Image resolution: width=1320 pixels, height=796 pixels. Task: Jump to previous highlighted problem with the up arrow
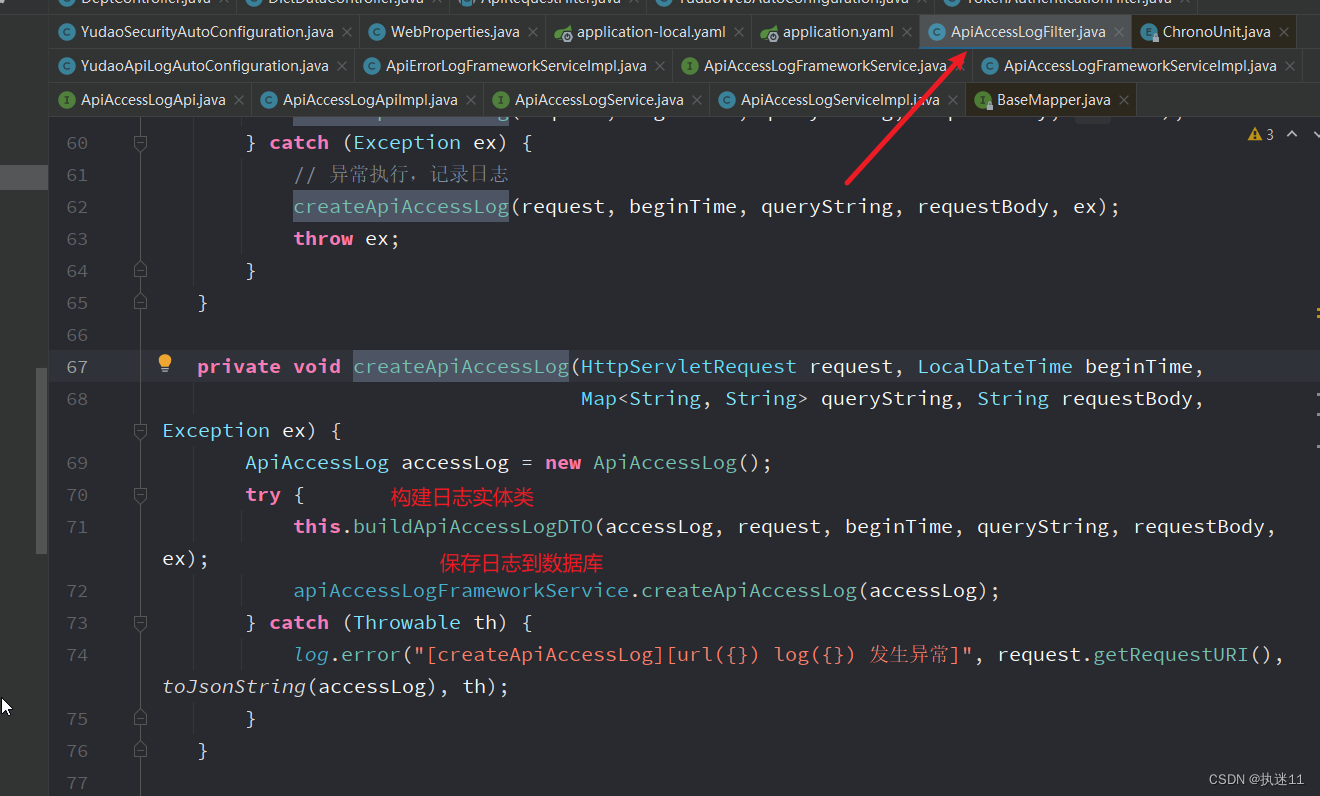1291,134
